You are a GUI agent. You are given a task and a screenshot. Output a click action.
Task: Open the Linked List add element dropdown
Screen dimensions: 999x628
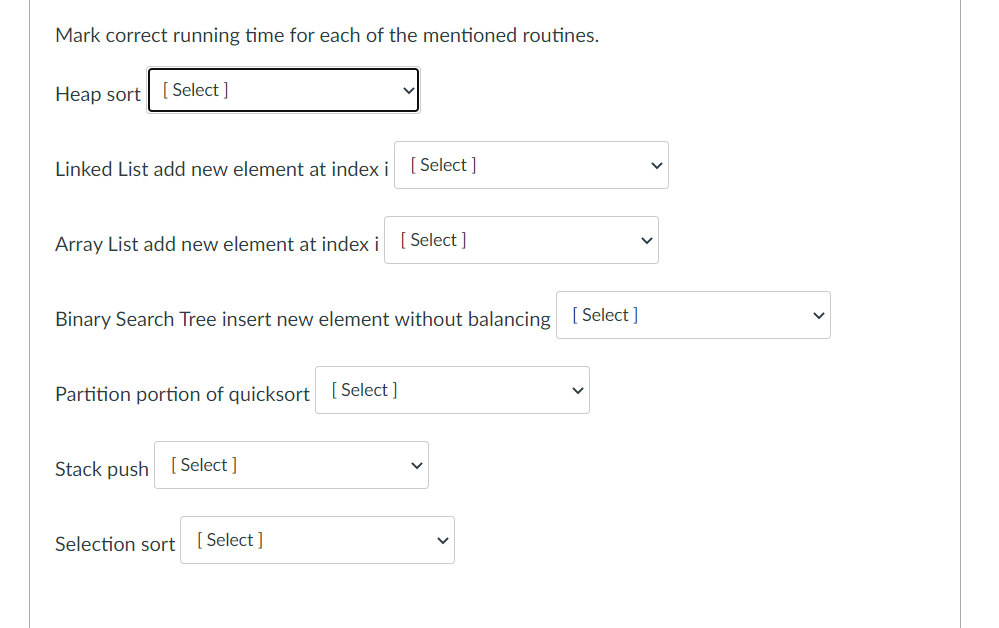click(x=531, y=165)
